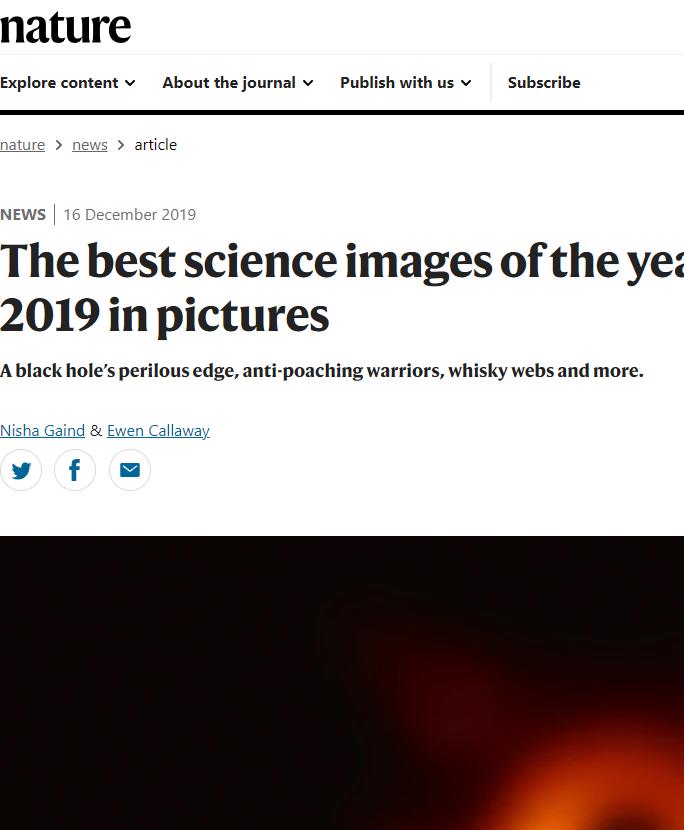Click the NEWS label above the headline
Screen dimensions: 684x830
click(x=23, y=214)
